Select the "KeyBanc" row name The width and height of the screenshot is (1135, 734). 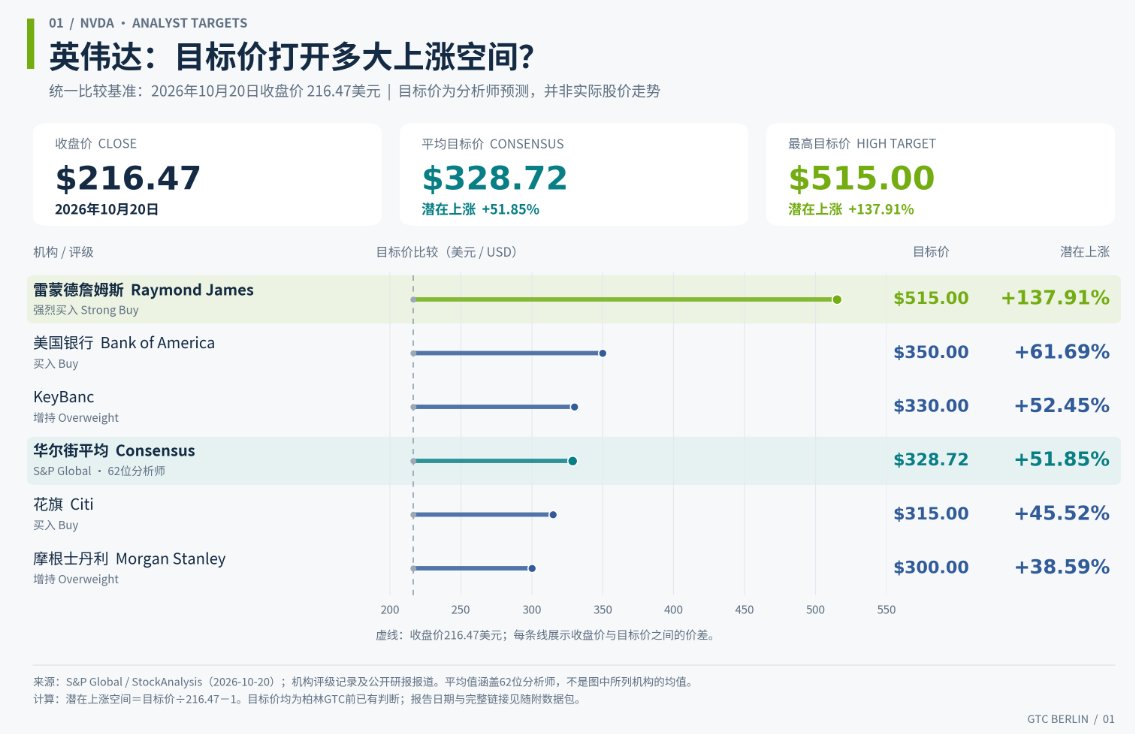point(64,397)
